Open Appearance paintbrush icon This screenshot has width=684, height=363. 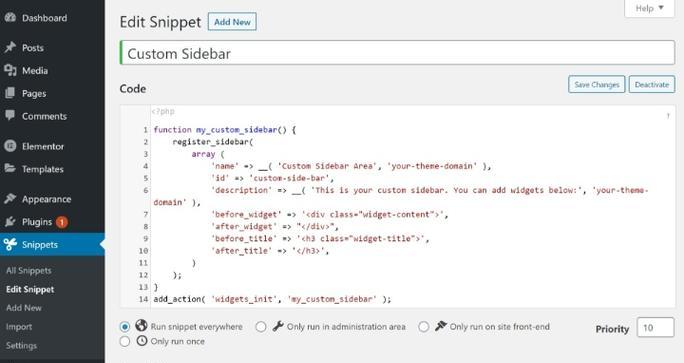10,199
